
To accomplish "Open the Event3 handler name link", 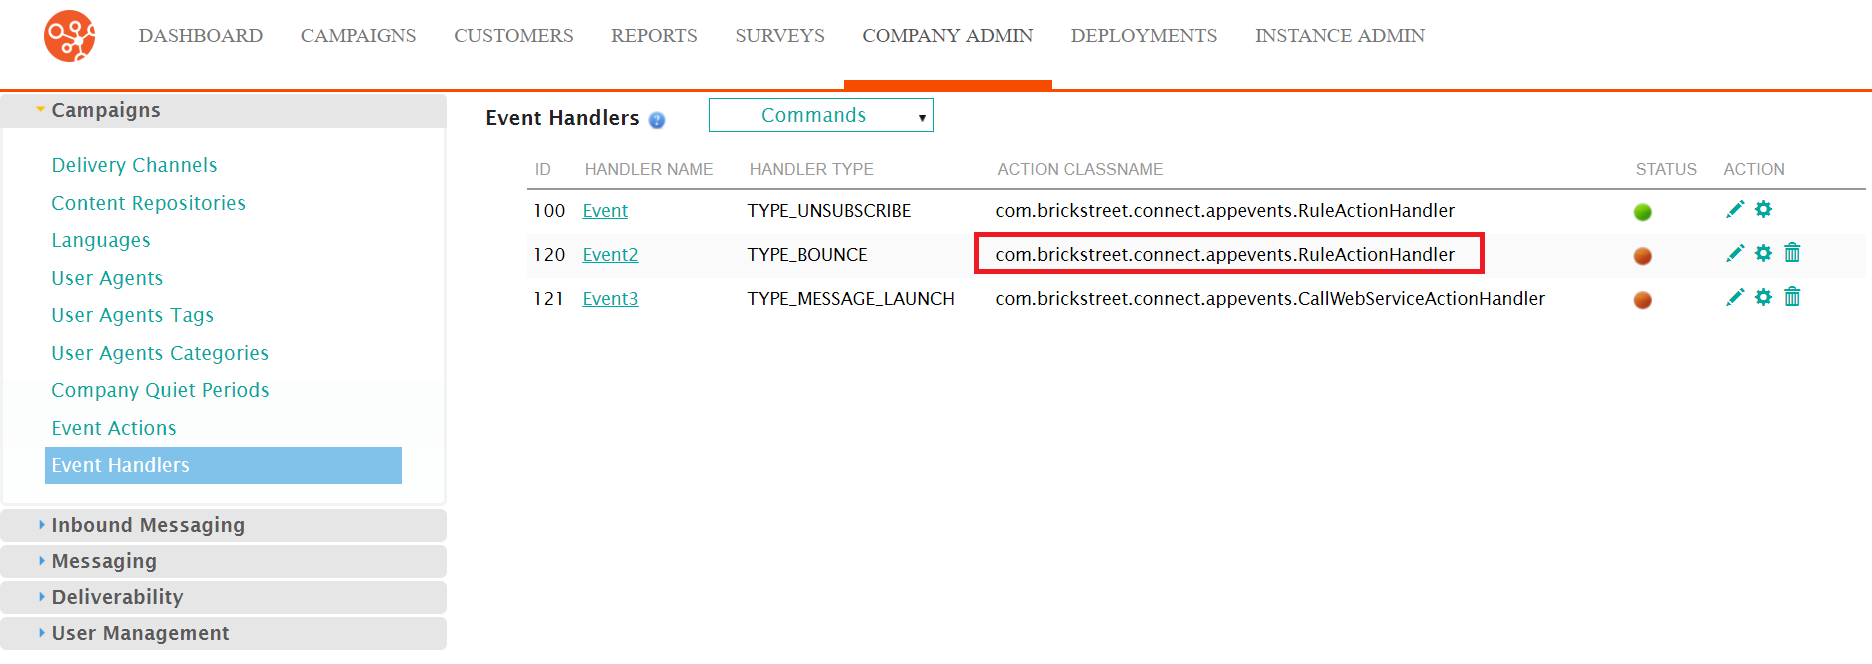I will click(x=610, y=299).
